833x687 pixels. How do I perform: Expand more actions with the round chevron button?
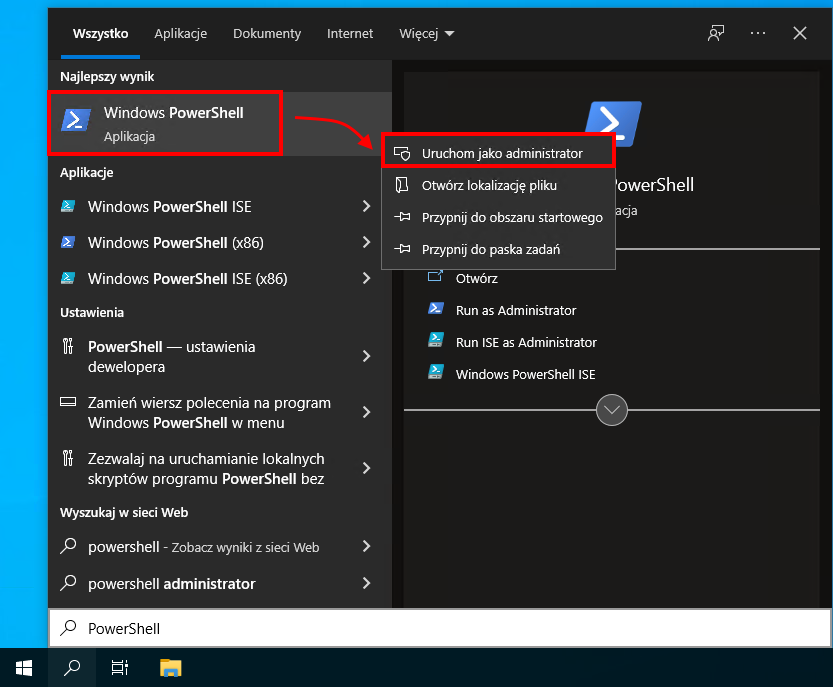(x=612, y=410)
